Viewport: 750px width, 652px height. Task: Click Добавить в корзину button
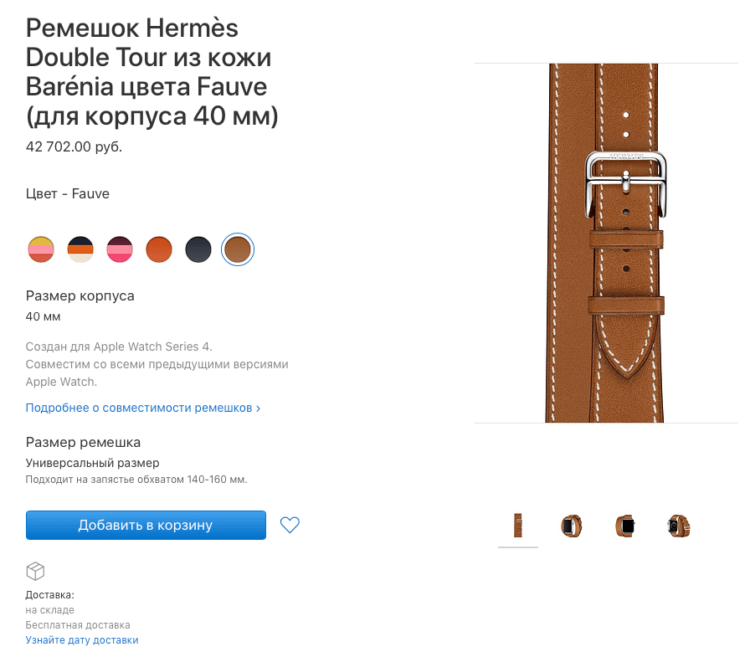(x=146, y=525)
